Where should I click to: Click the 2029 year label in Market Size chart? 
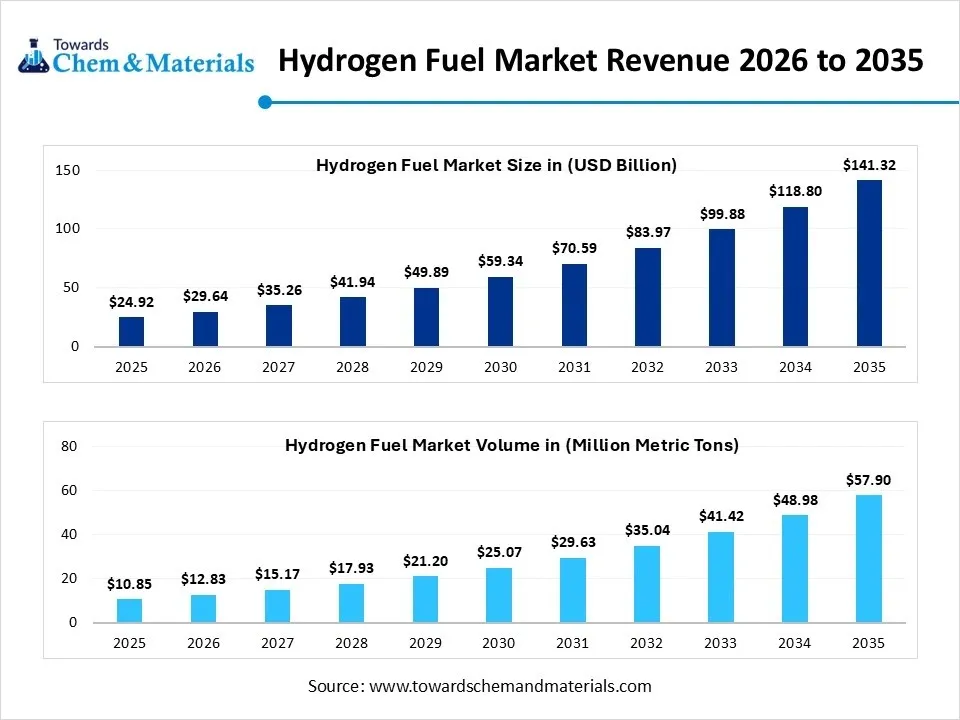[x=426, y=367]
